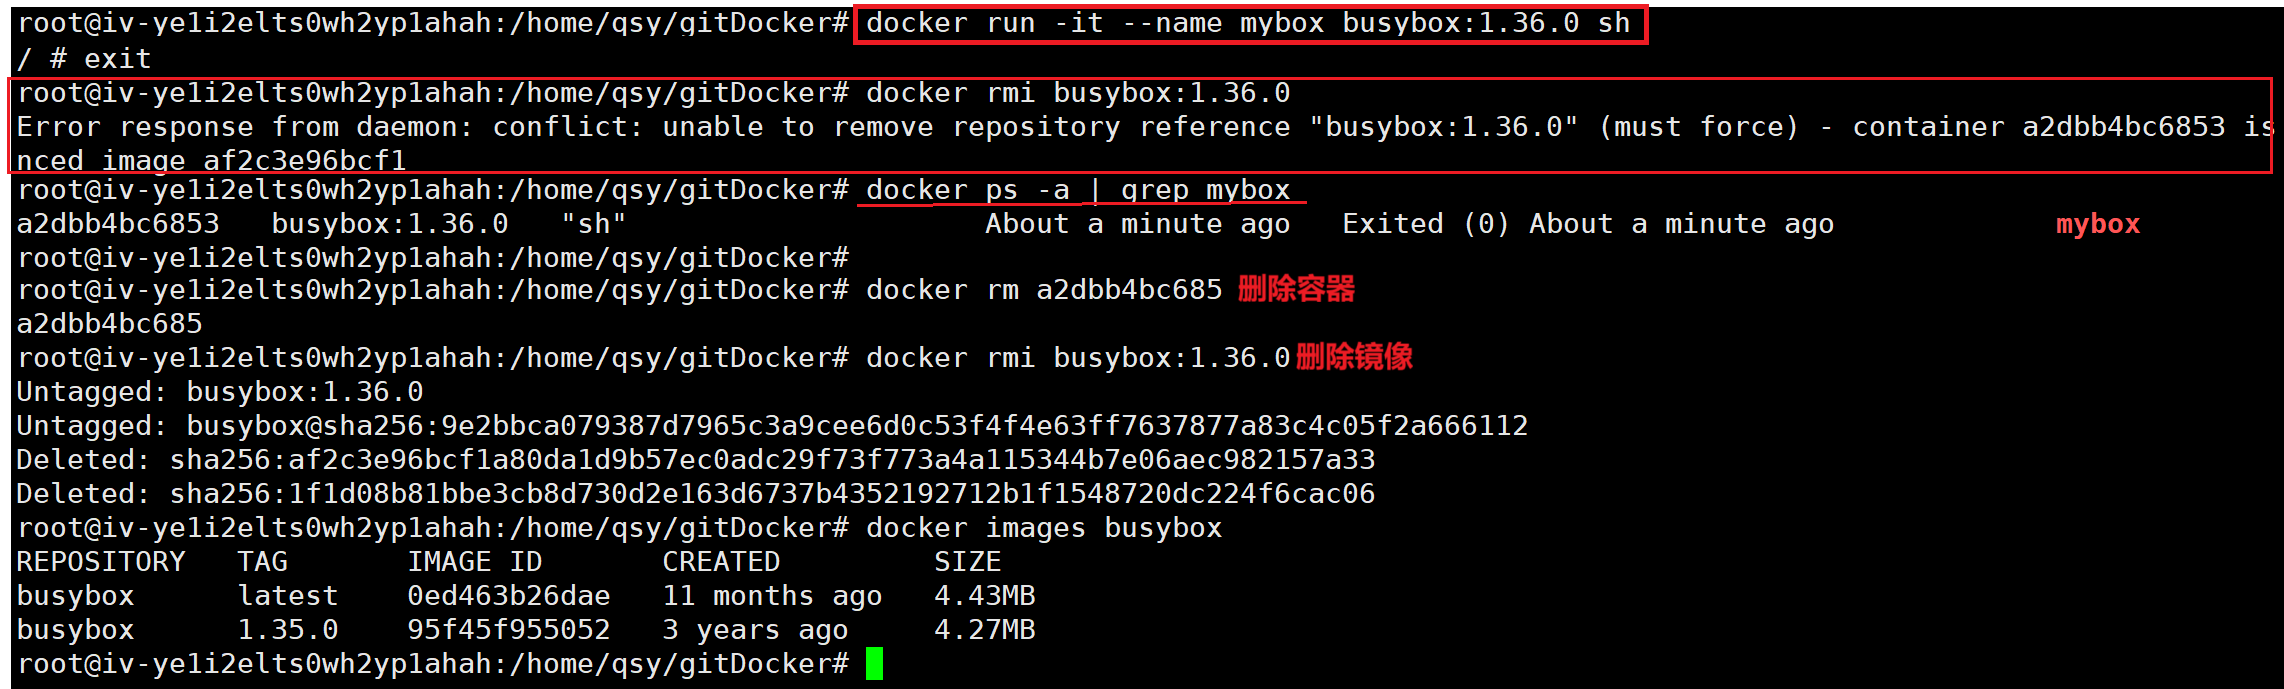Click the 'latest' tag cell
This screenshot has width=2284, height=689.
(x=288, y=596)
